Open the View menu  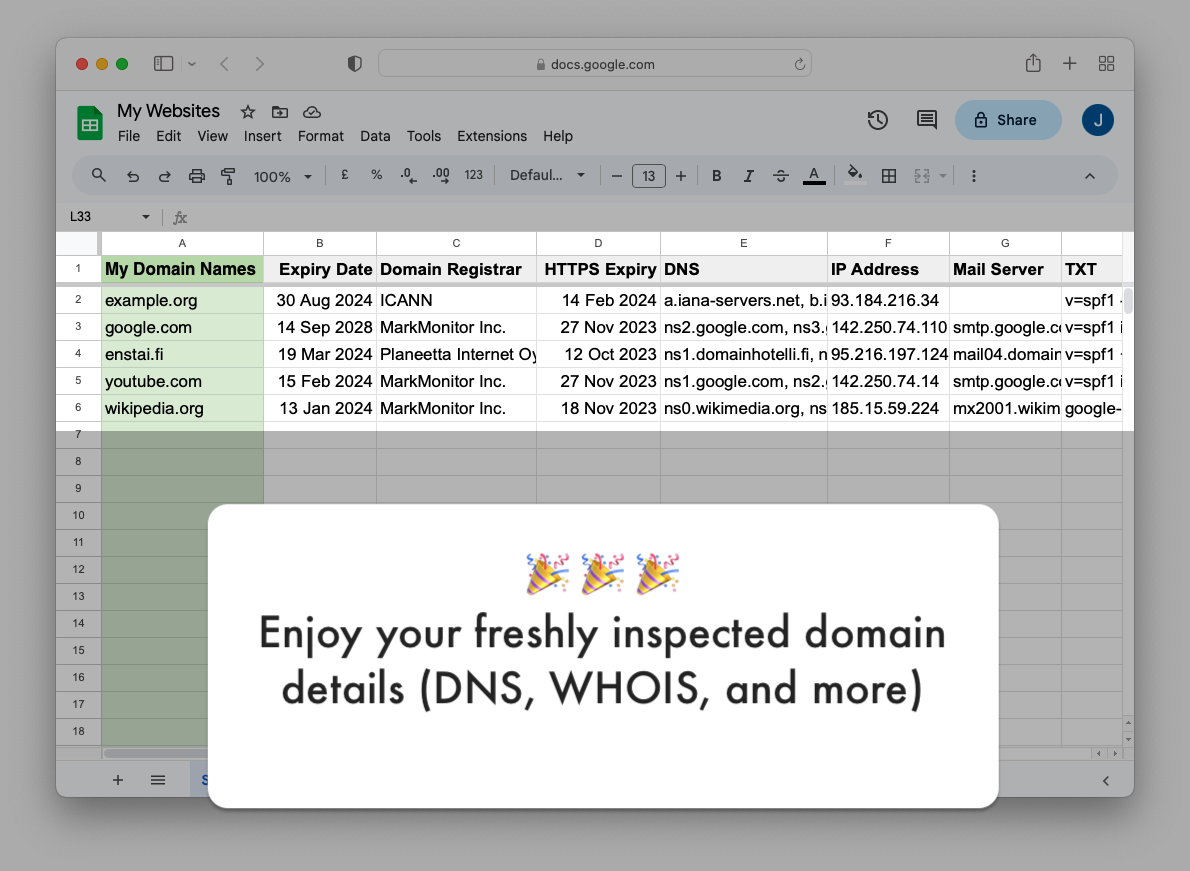coord(212,136)
